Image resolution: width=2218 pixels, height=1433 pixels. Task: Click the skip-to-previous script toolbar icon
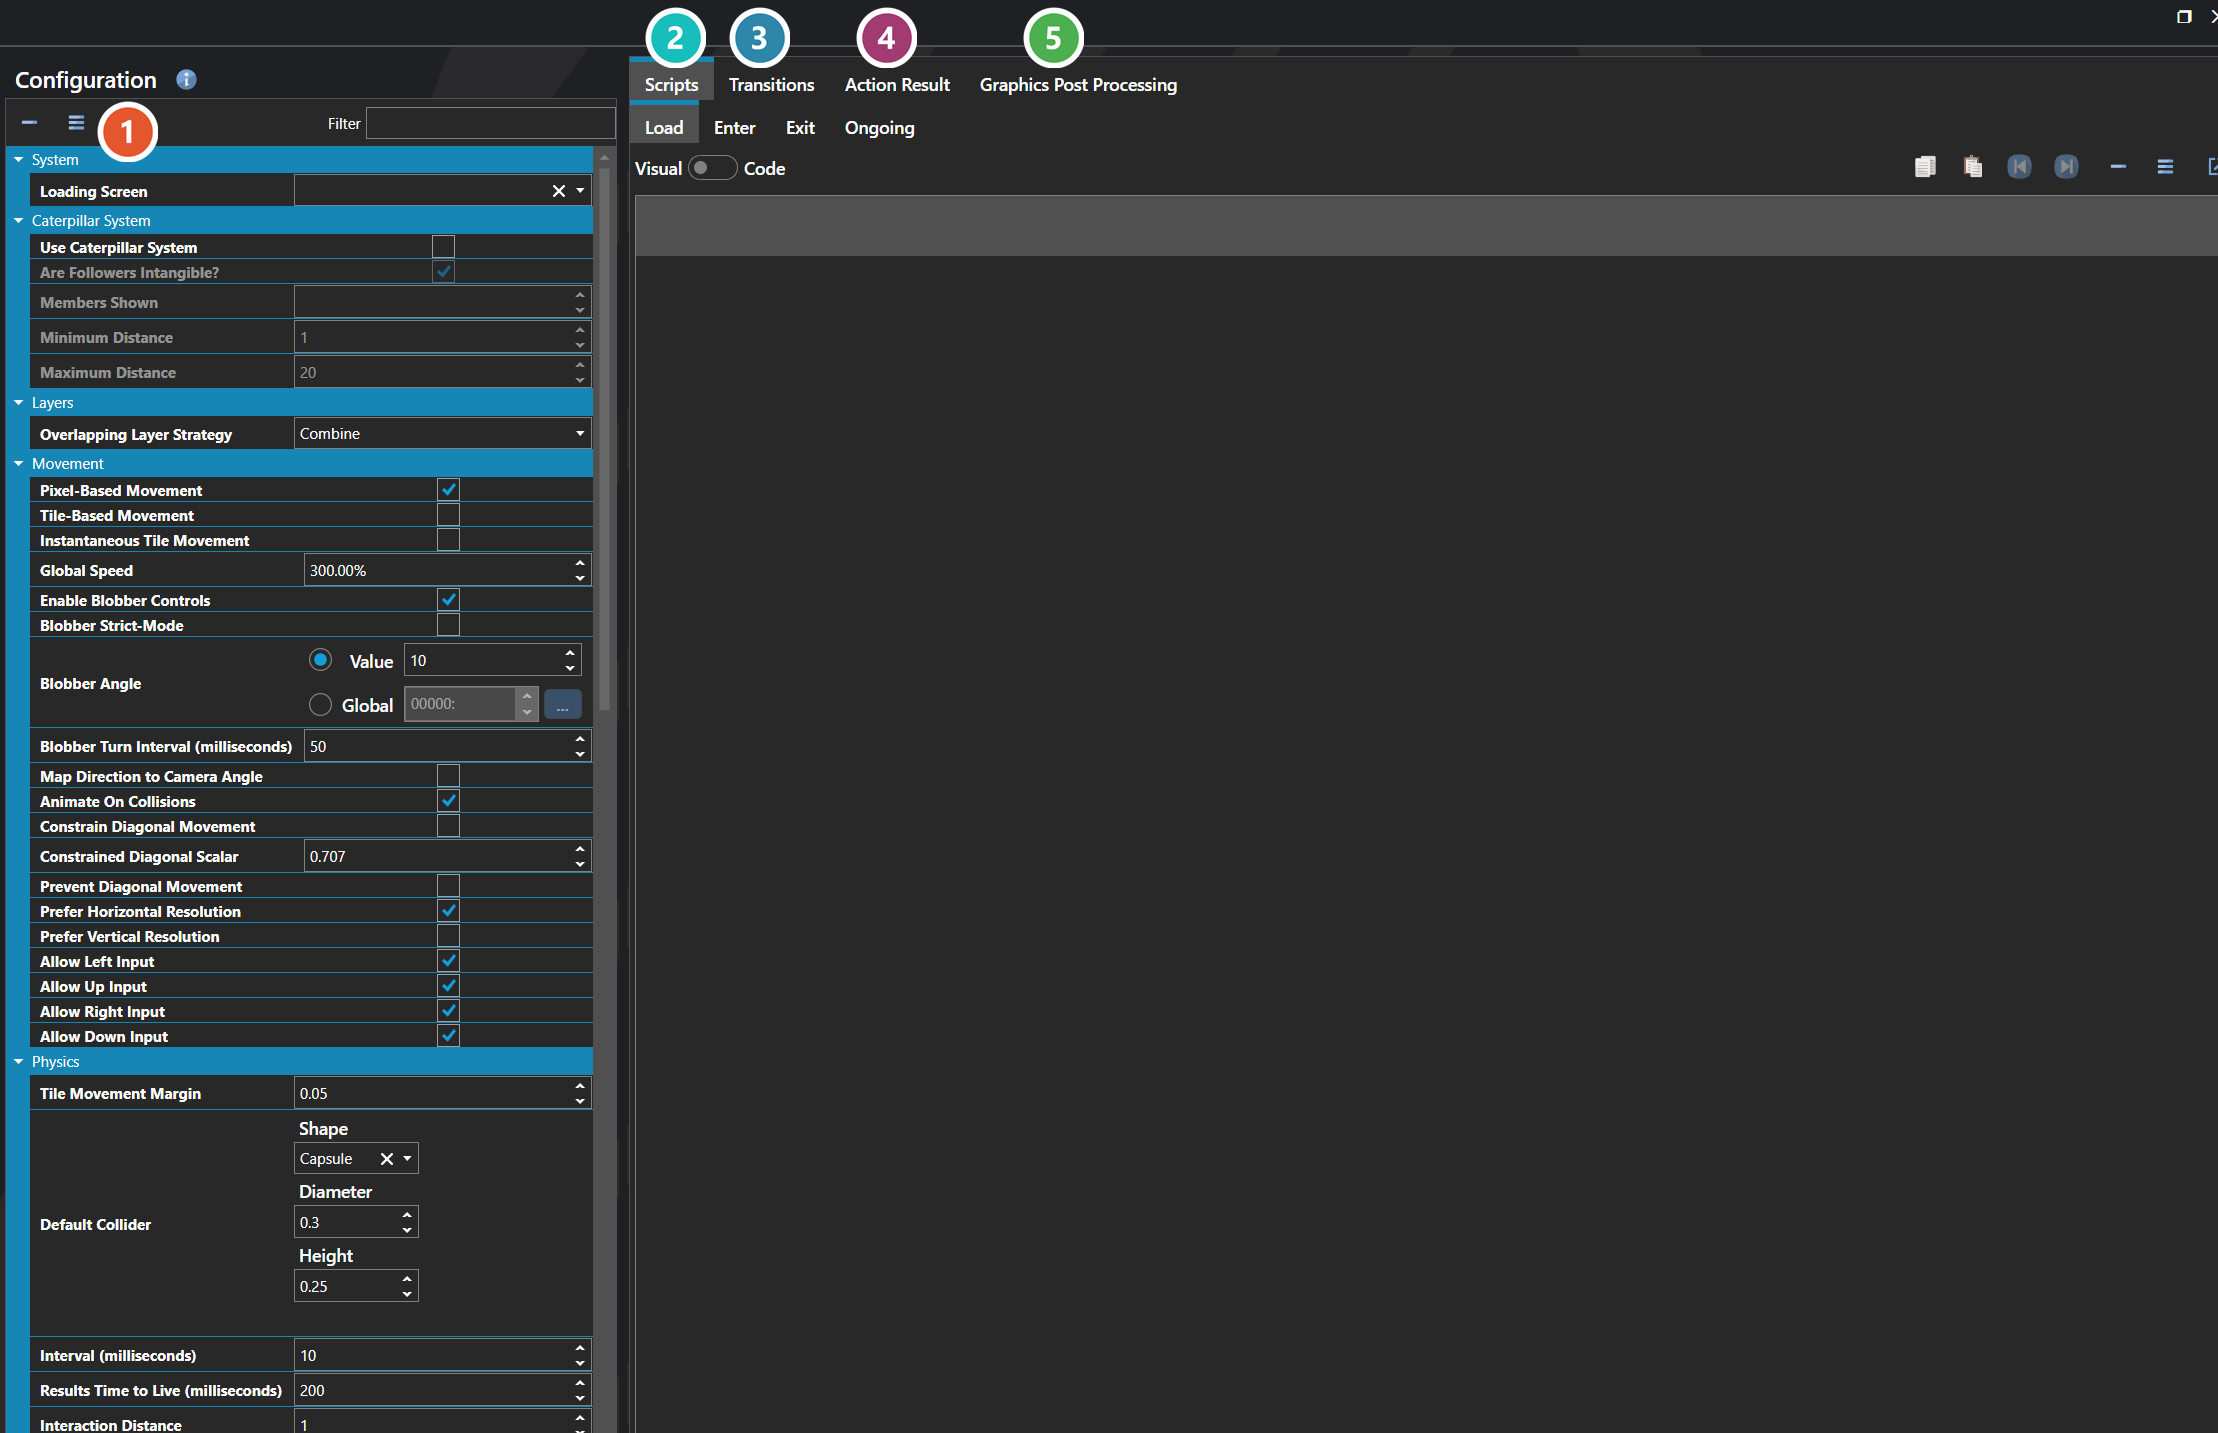(2019, 167)
